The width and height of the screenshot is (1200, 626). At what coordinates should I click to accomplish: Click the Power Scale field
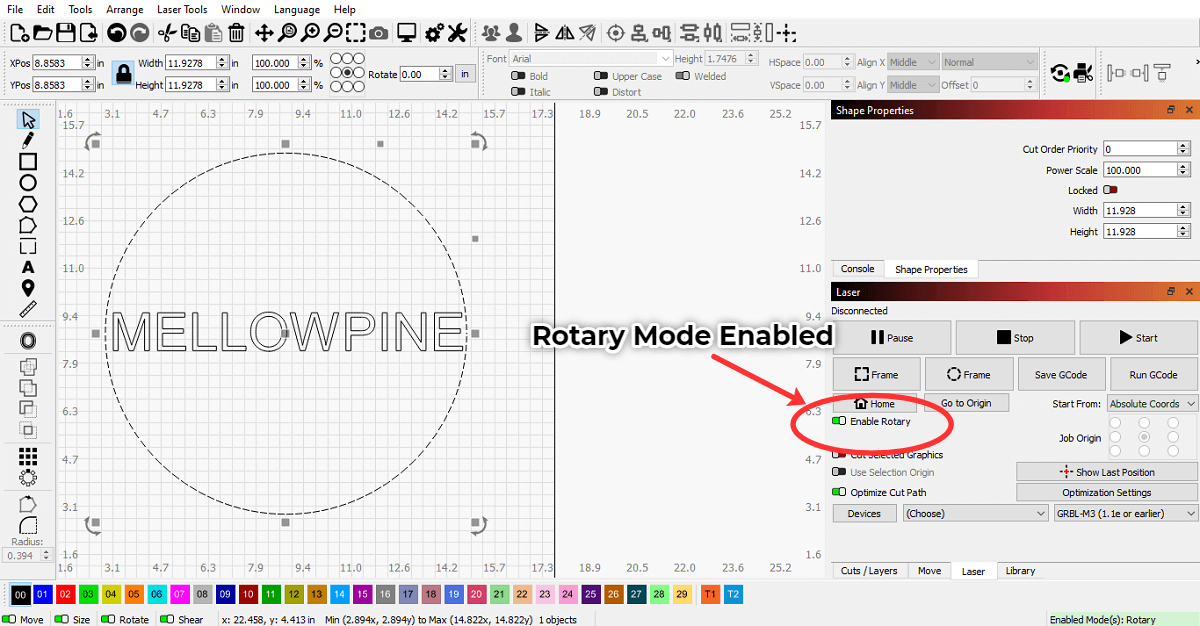(1146, 170)
